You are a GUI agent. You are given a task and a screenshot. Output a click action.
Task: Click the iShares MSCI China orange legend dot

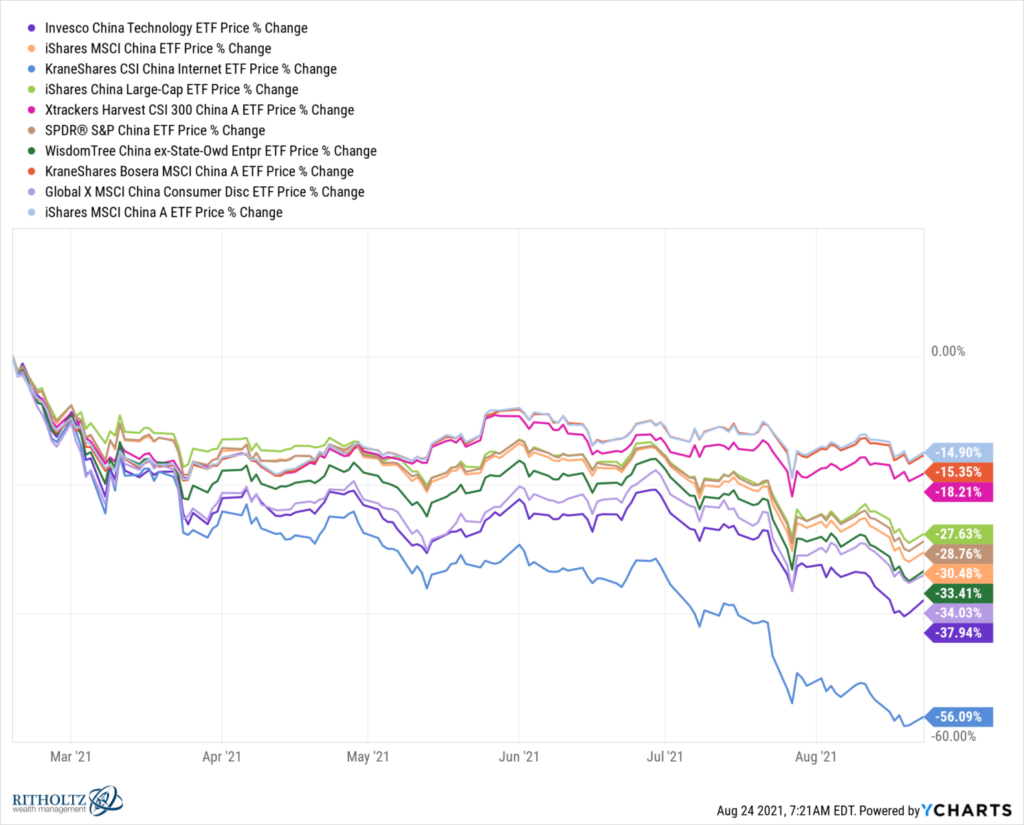(36, 48)
